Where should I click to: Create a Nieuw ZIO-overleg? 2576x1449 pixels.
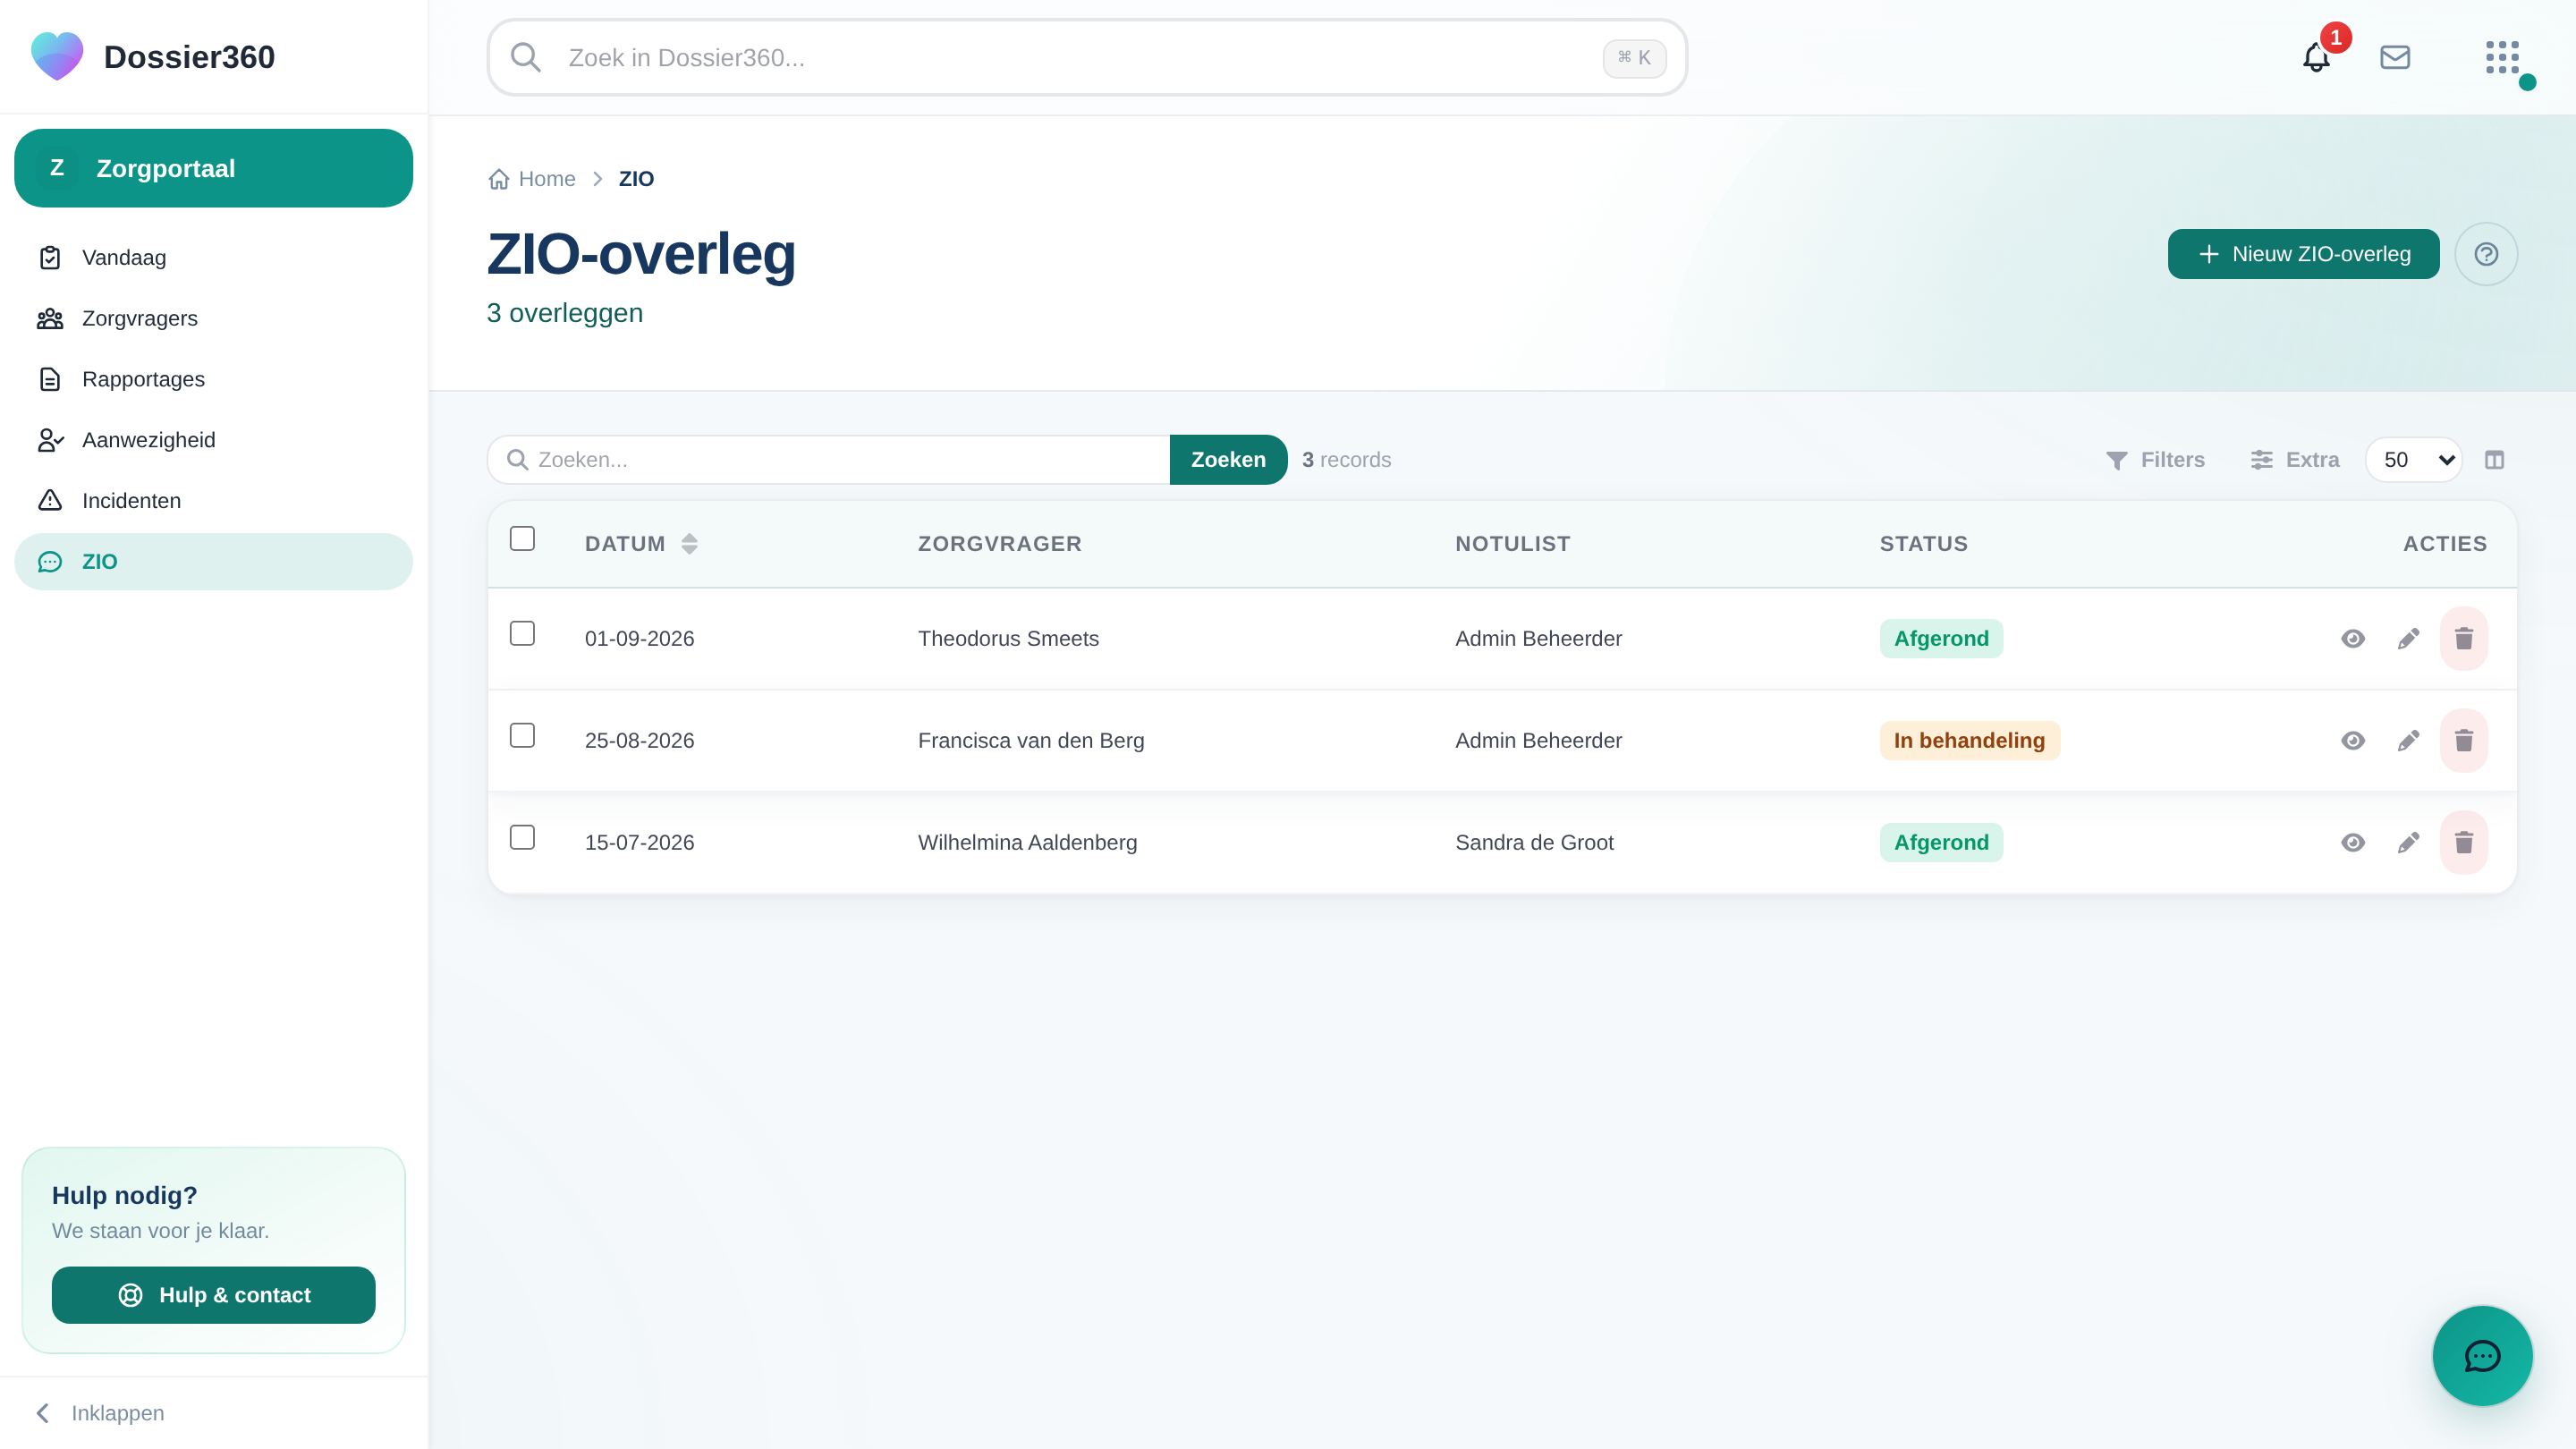(2303, 254)
